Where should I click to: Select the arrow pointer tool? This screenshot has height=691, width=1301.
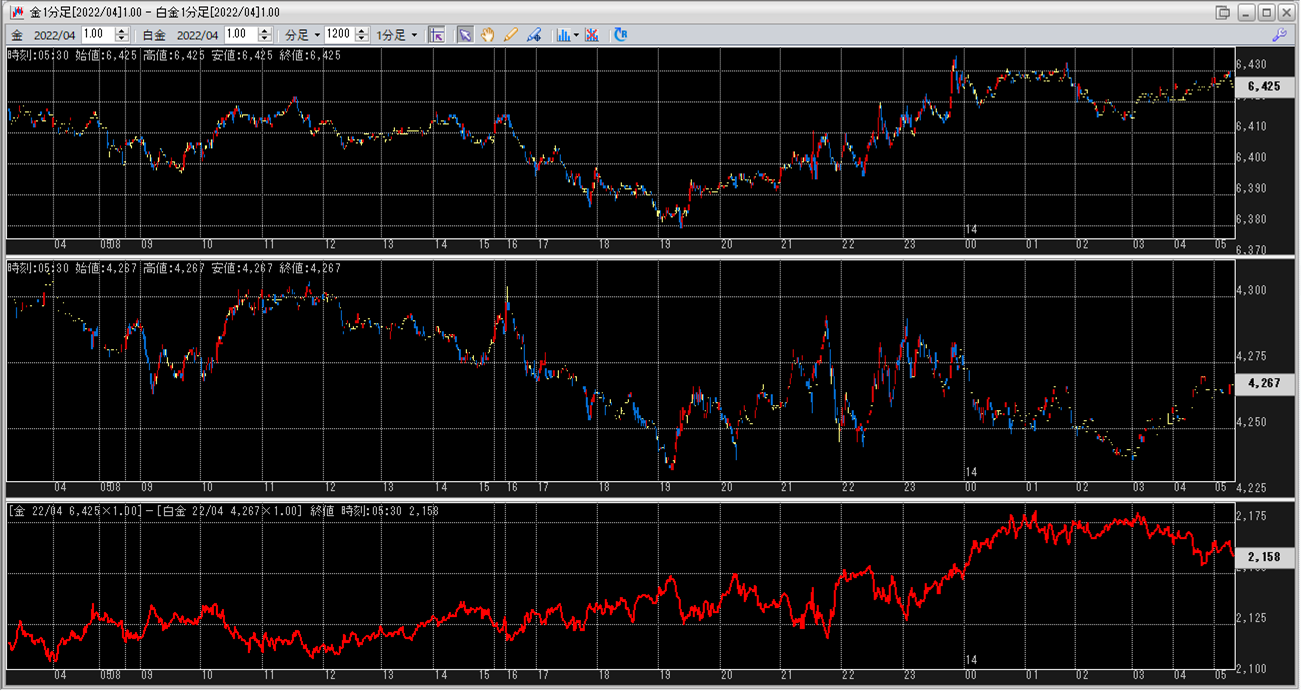click(465, 35)
